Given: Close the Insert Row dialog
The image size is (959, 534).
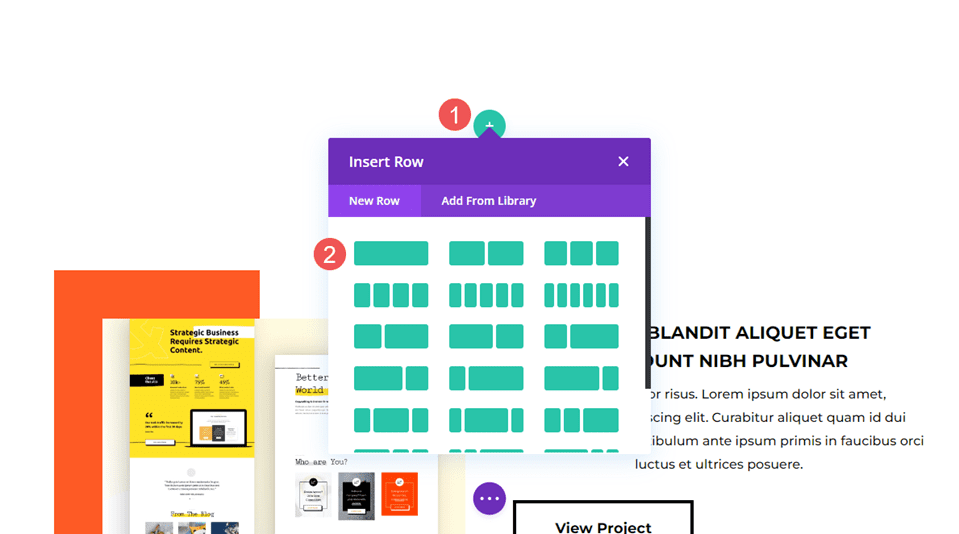Looking at the screenshot, I should pyautogui.click(x=623, y=161).
